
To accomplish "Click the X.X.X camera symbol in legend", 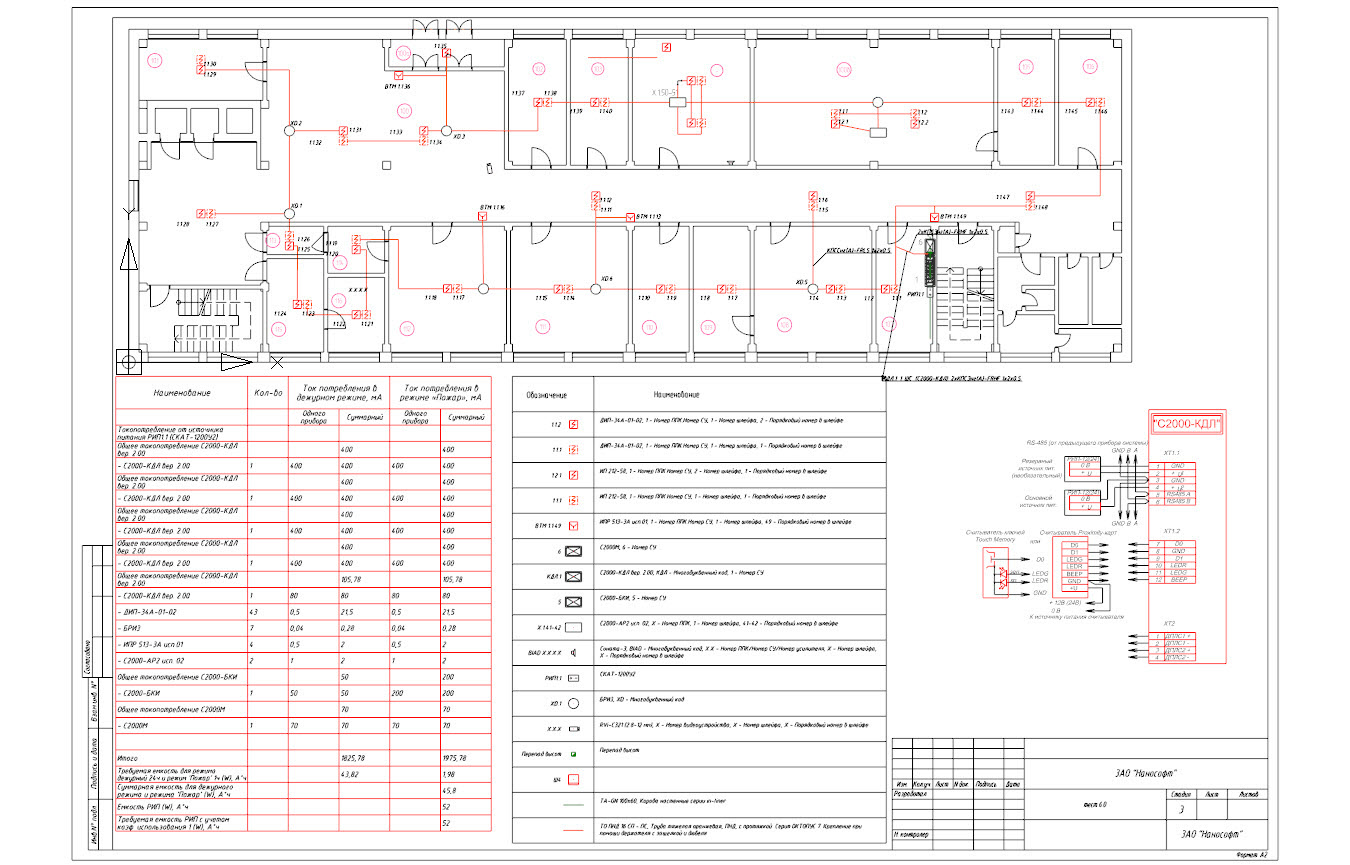I will 574,729.
